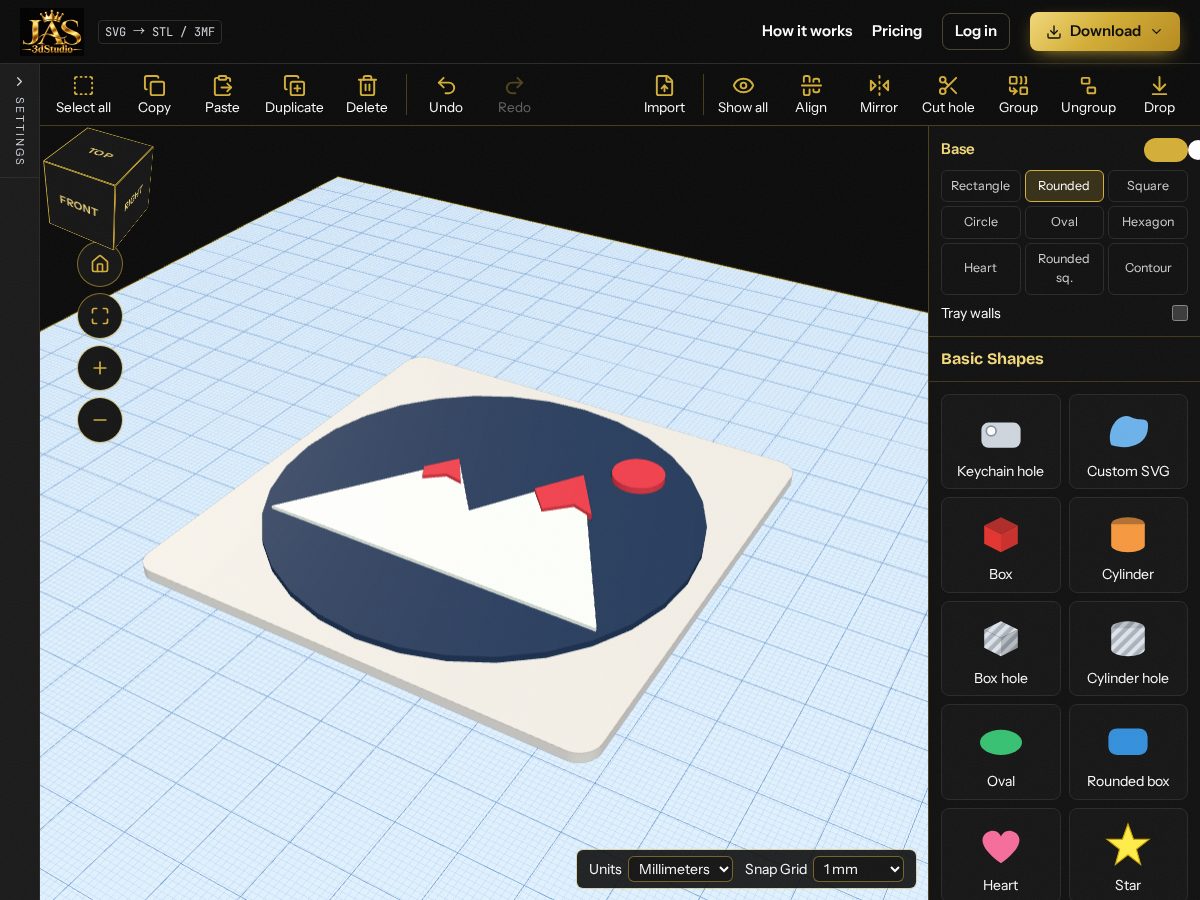
Task: Group the selected objects
Action: click(x=1018, y=95)
